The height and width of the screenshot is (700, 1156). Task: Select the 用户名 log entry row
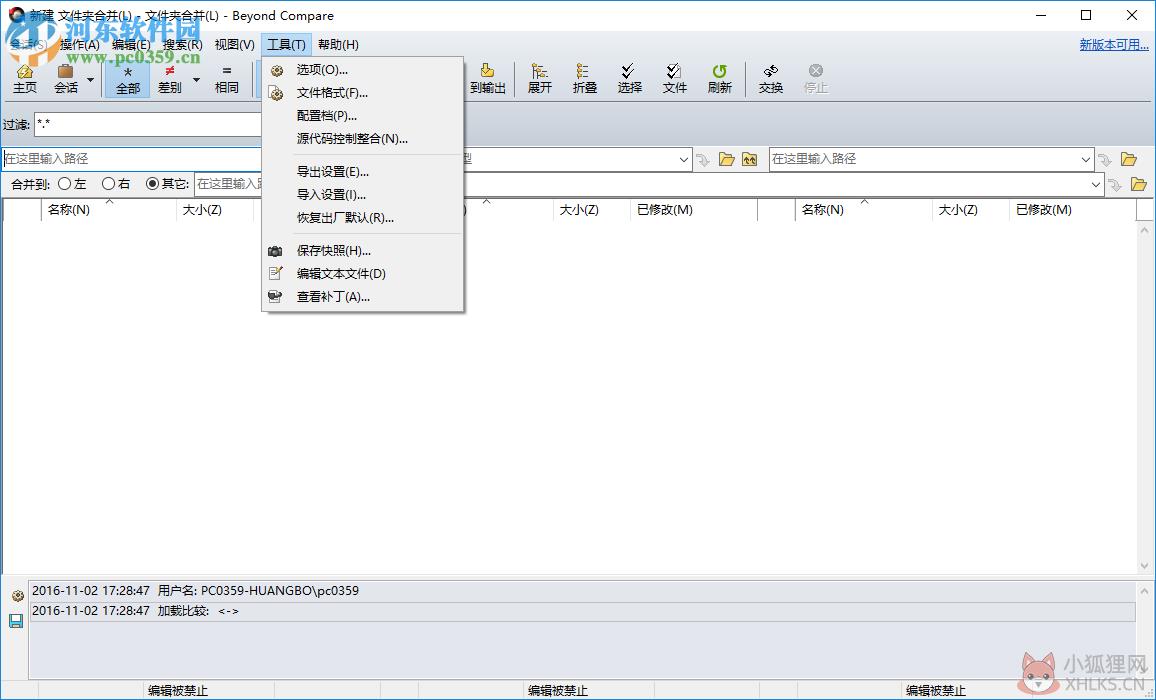(x=582, y=591)
